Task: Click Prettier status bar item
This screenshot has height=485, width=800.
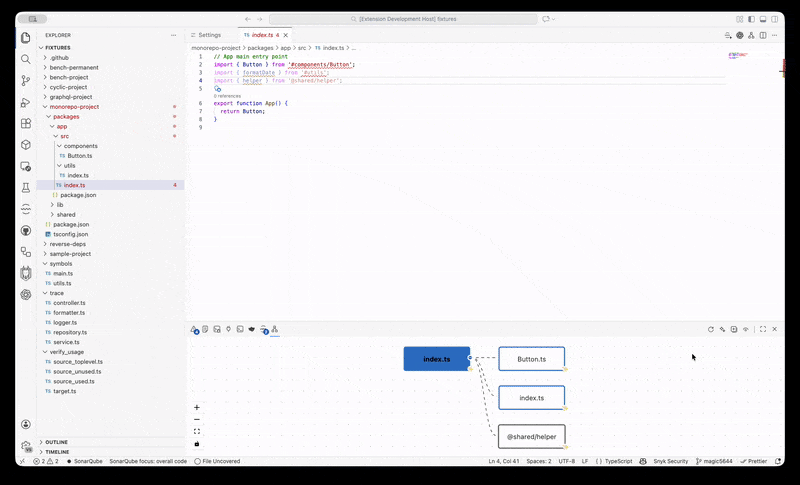Action: click(754, 461)
